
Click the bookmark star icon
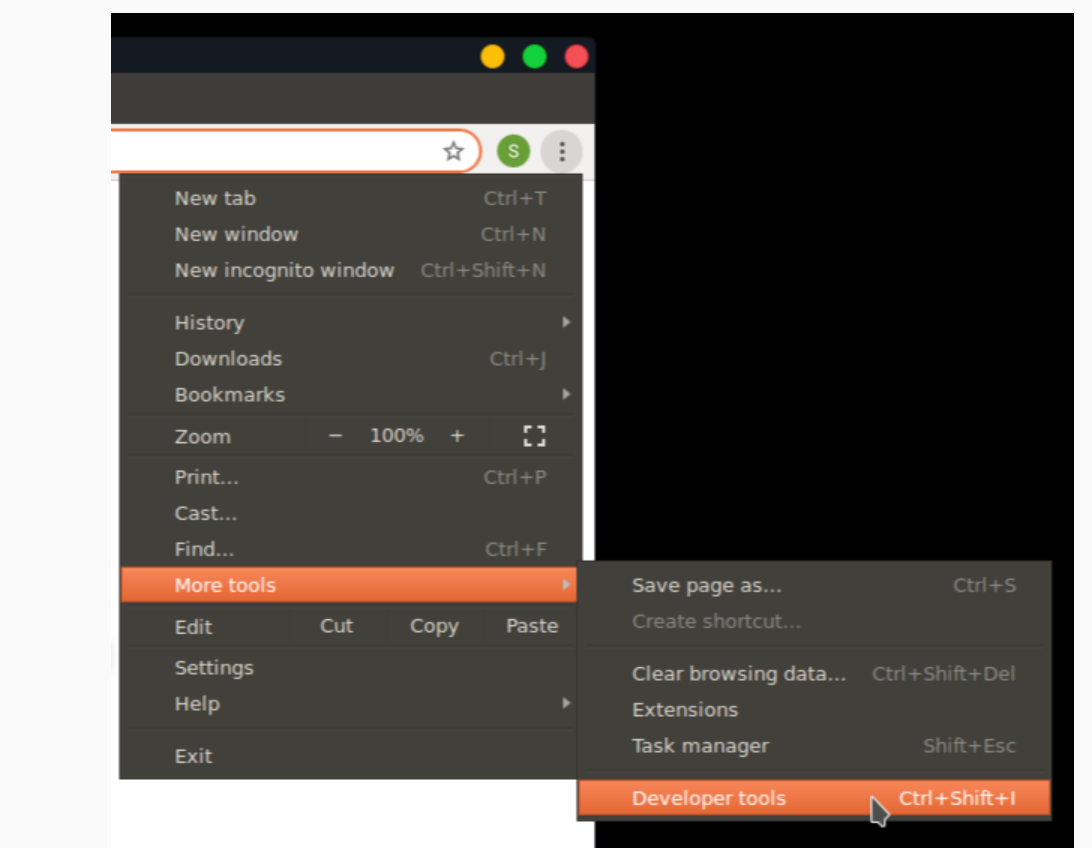coord(453,151)
